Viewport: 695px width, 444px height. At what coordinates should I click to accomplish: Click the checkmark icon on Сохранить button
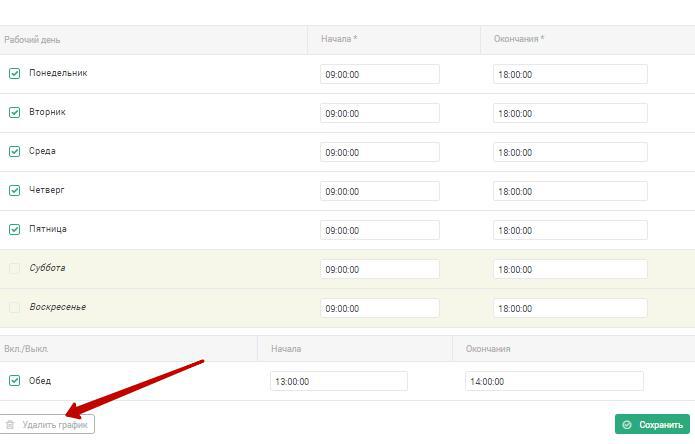point(627,425)
